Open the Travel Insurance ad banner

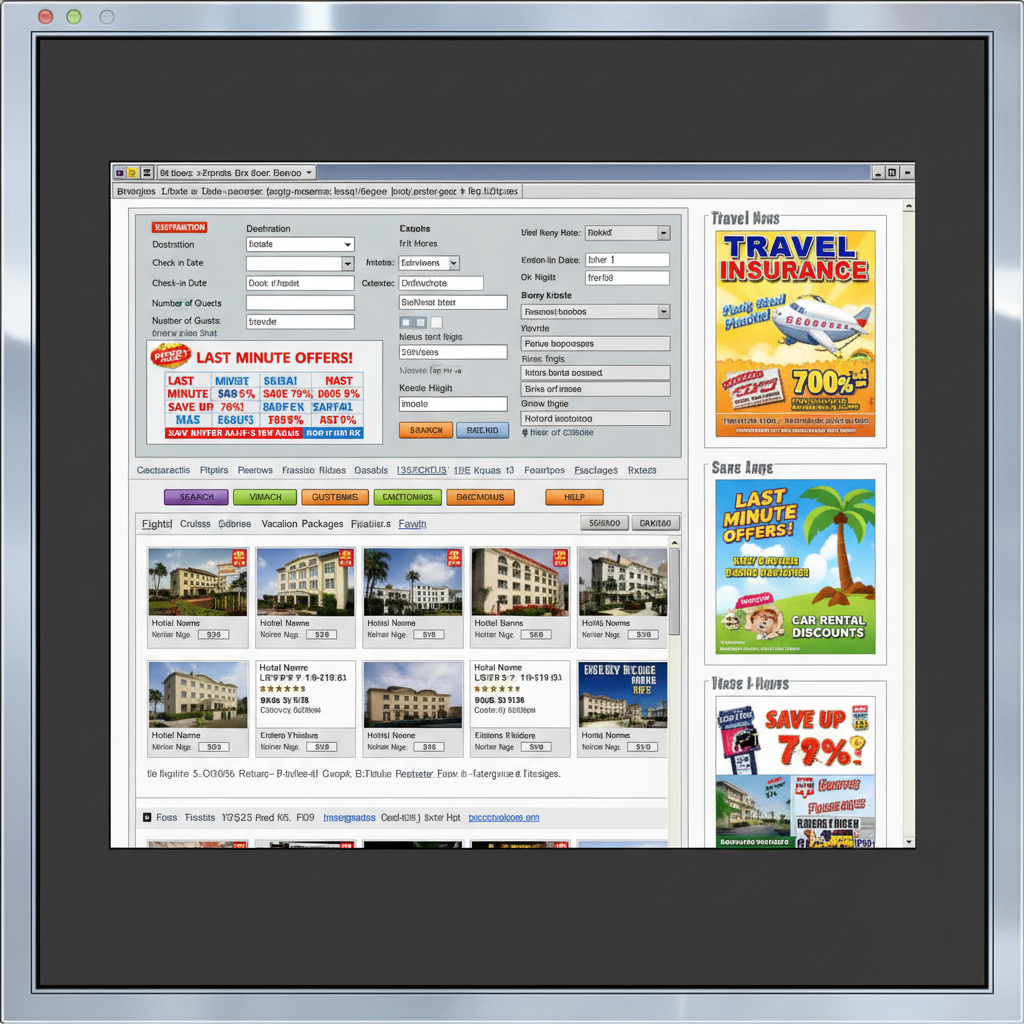coord(795,334)
